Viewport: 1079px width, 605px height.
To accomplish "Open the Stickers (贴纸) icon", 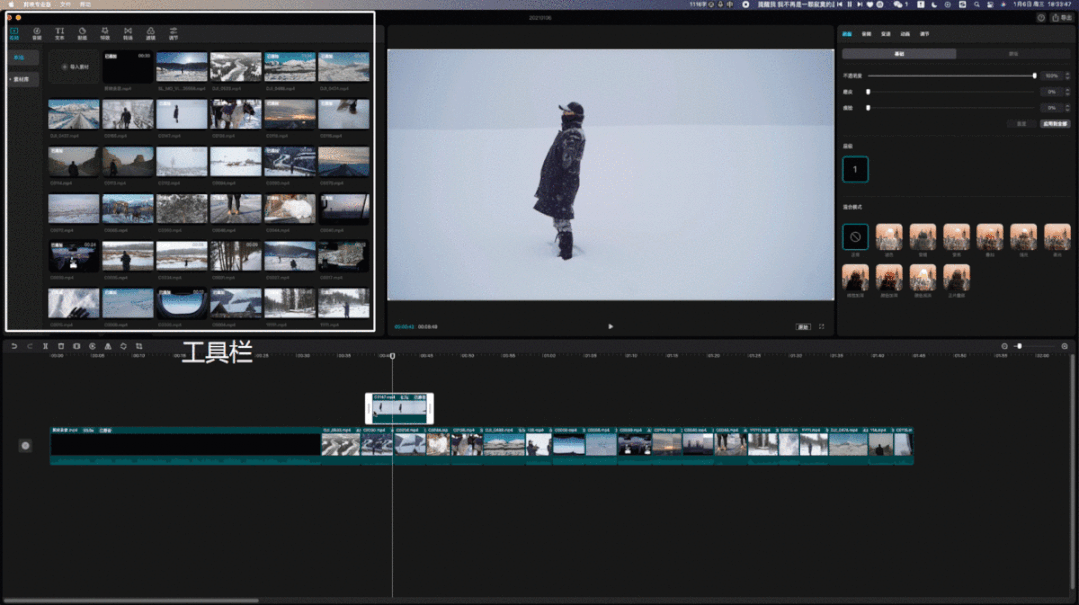I will (x=82, y=33).
